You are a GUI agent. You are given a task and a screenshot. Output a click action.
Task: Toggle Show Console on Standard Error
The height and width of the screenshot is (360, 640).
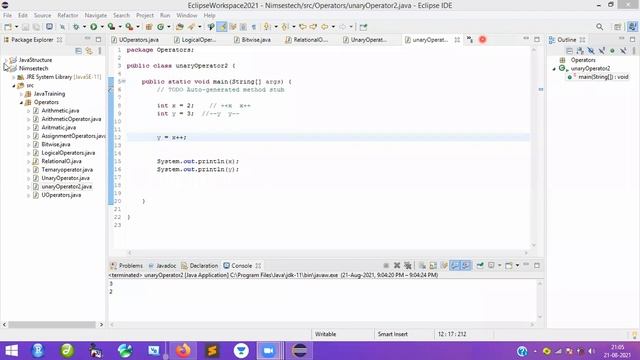[x=465, y=265]
